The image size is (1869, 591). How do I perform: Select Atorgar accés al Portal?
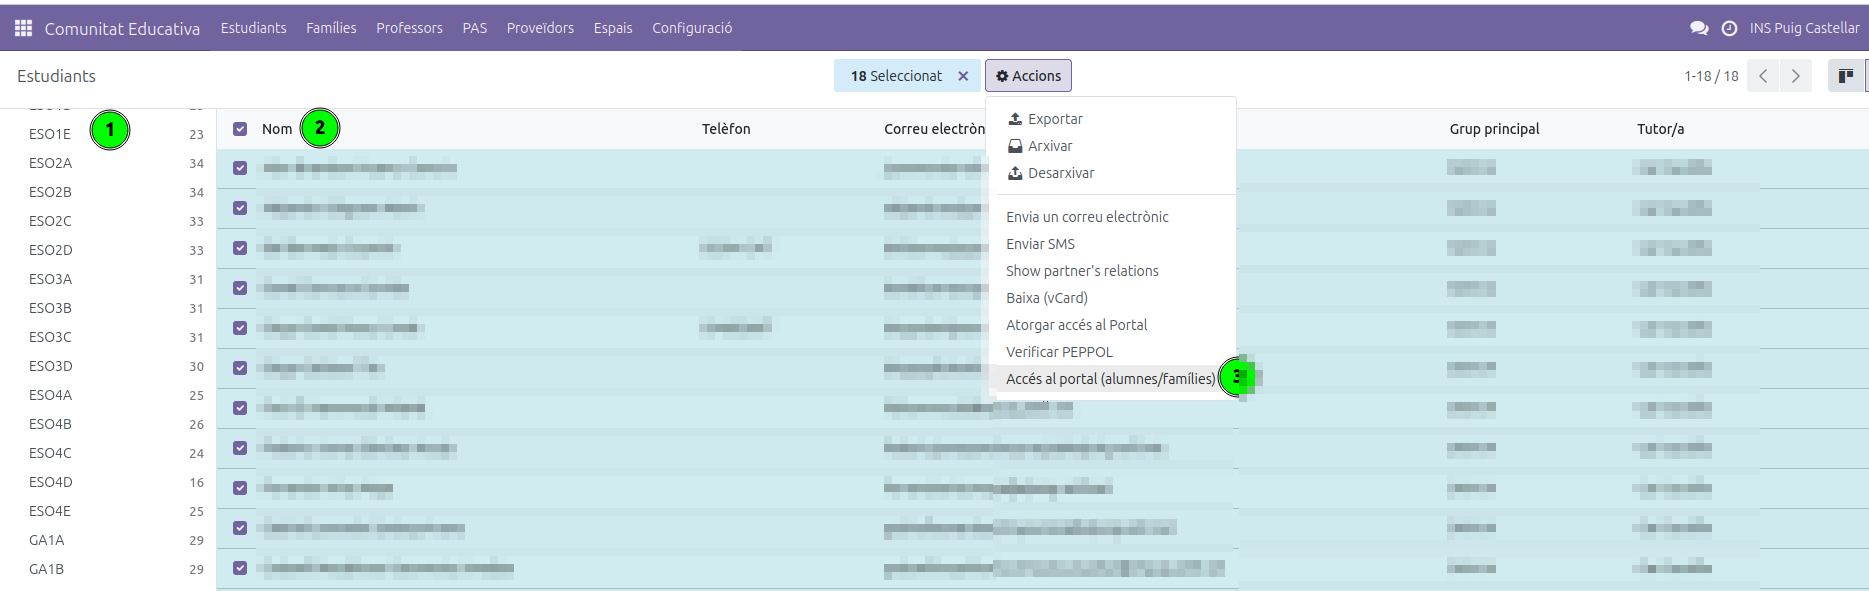click(1076, 325)
